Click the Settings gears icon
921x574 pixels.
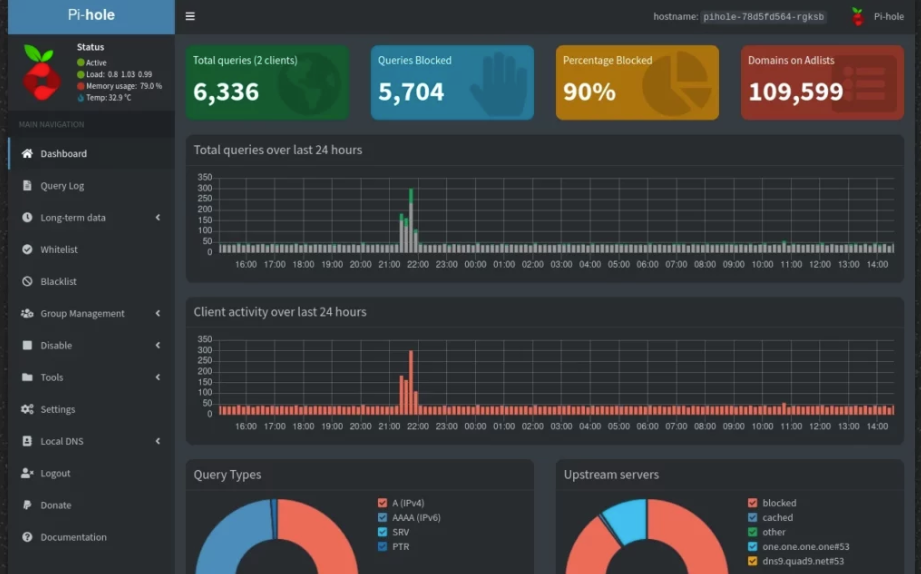tap(27, 410)
